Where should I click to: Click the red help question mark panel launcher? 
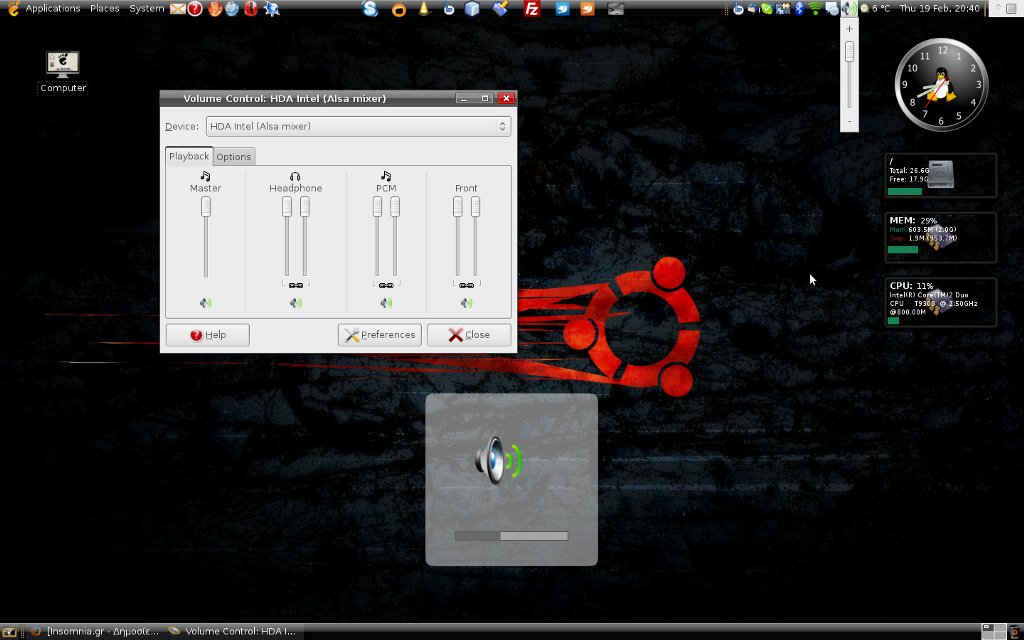click(x=195, y=8)
